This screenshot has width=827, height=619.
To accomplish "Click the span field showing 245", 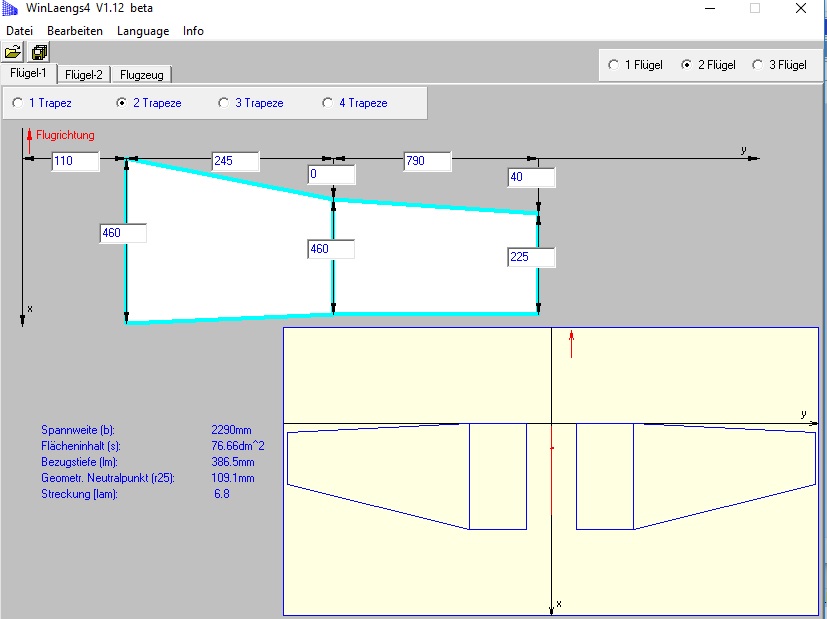I will pyautogui.click(x=236, y=161).
